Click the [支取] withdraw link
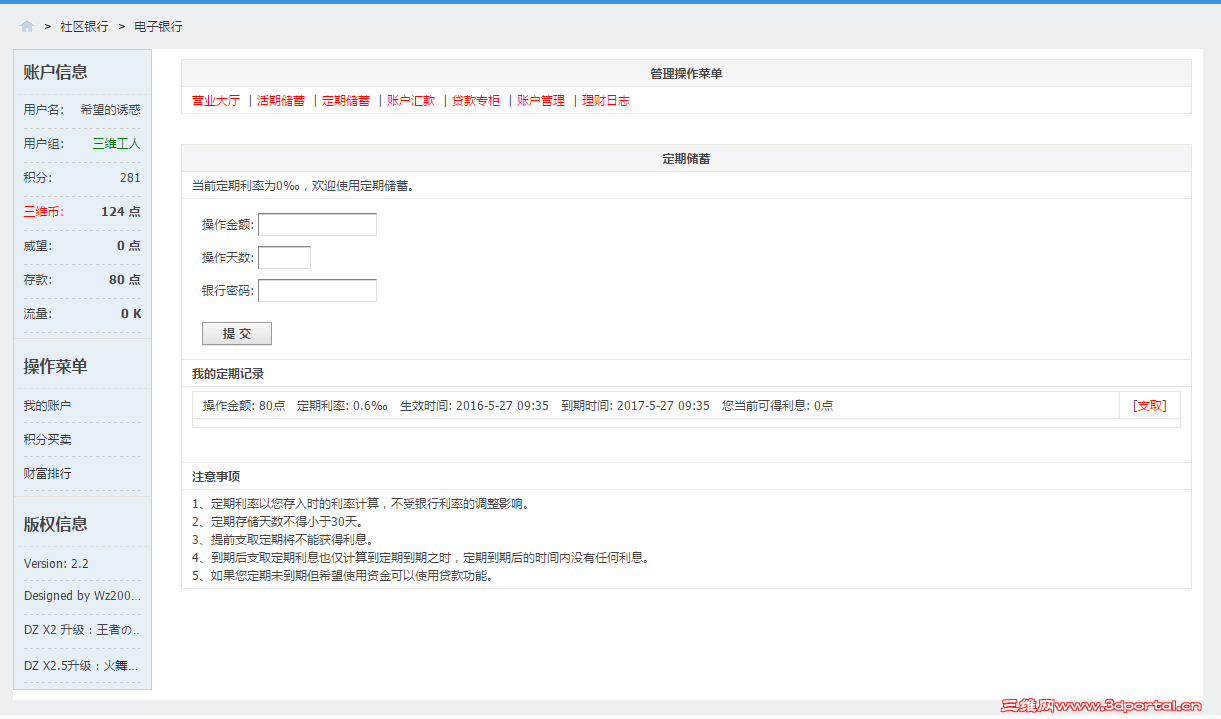Viewport: 1221px width, 719px height. pyautogui.click(x=1149, y=405)
